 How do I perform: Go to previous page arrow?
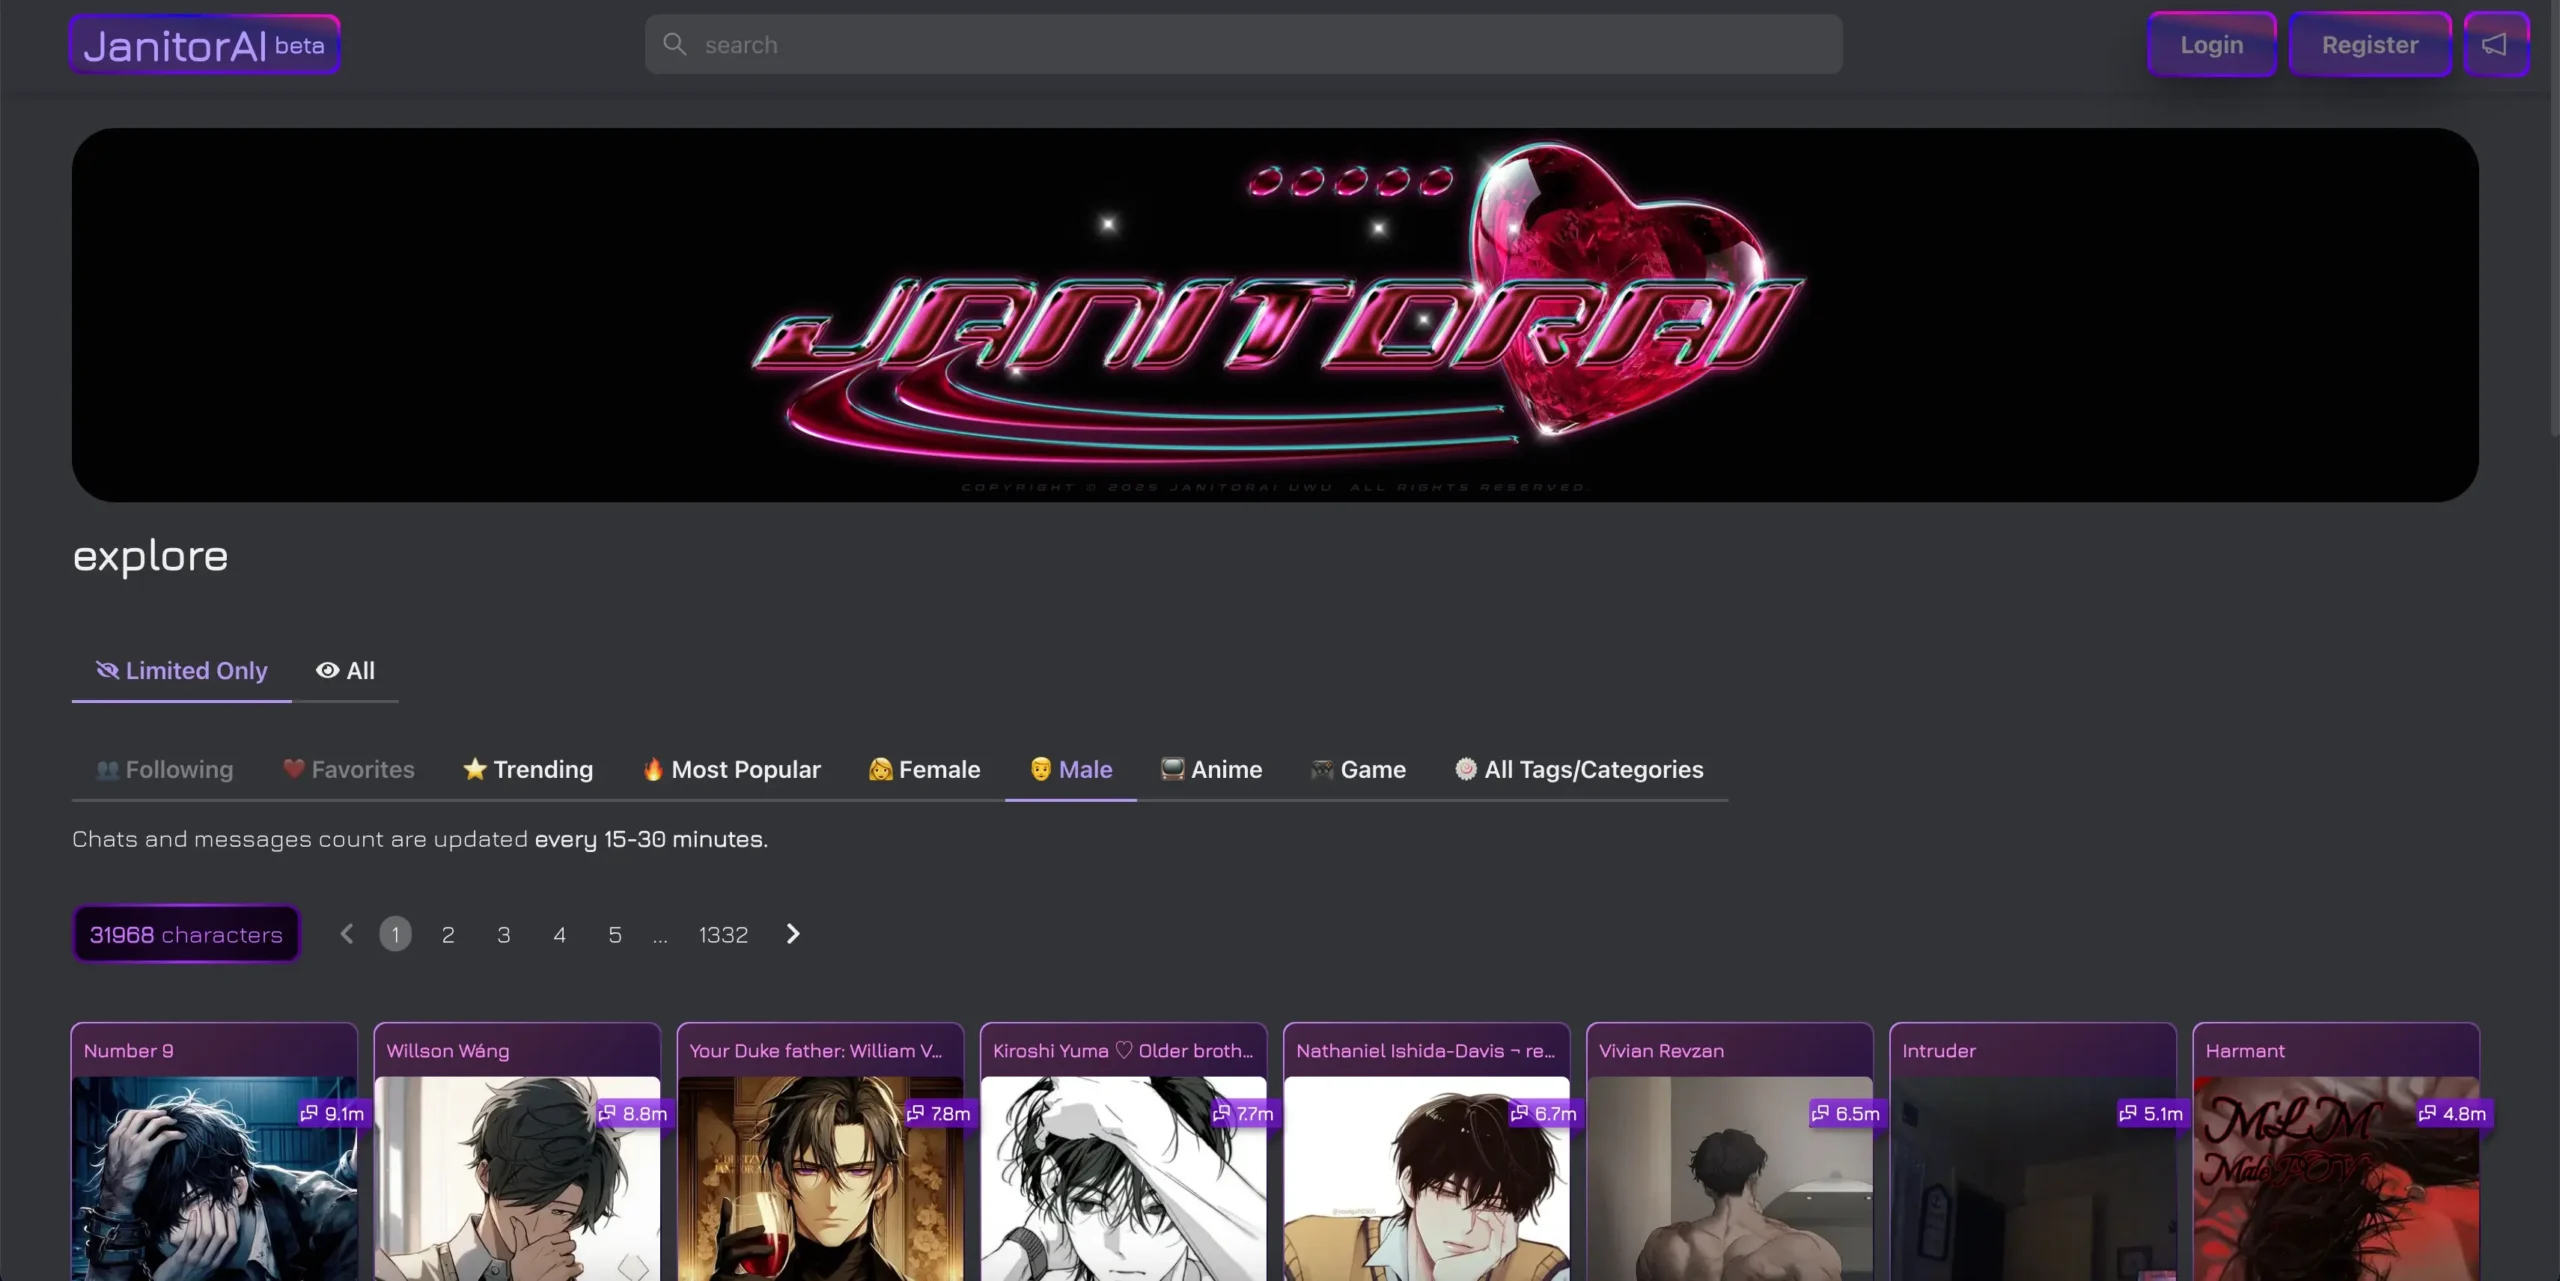347,934
